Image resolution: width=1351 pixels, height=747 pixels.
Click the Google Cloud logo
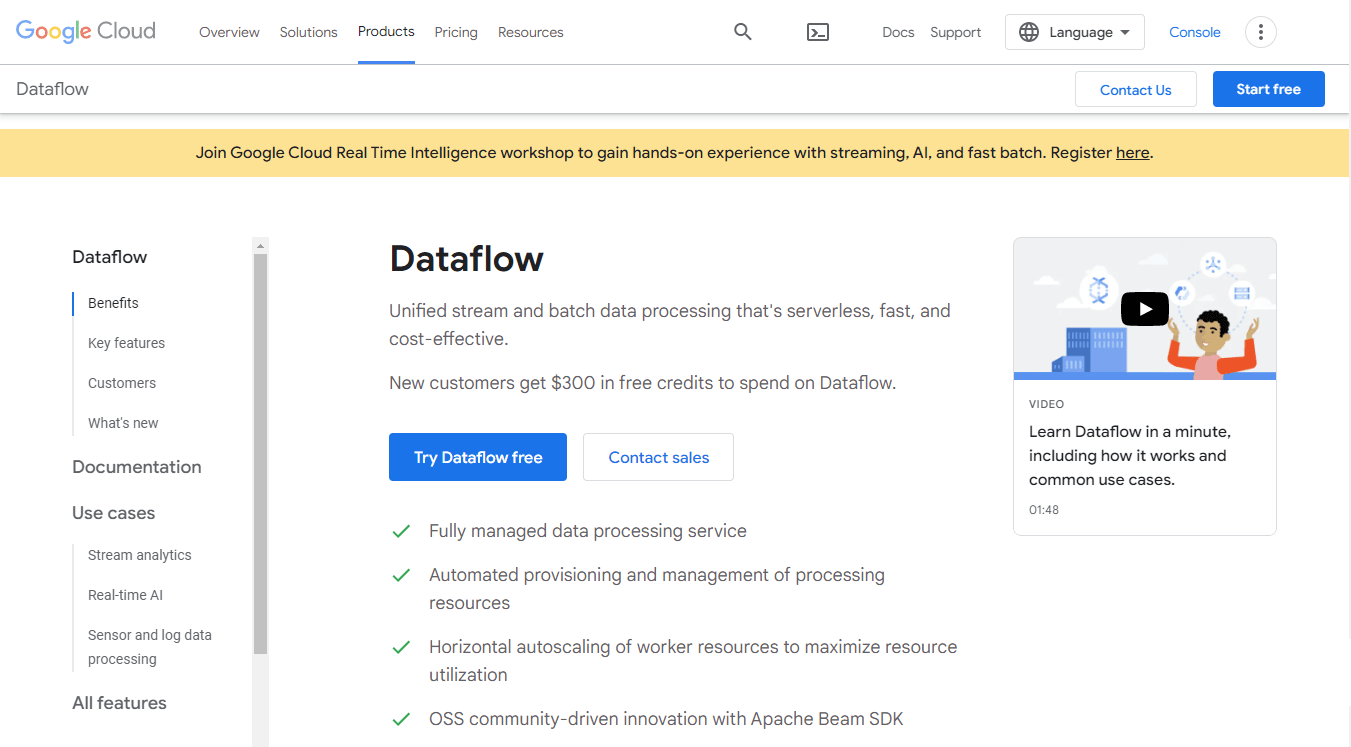[x=85, y=31]
